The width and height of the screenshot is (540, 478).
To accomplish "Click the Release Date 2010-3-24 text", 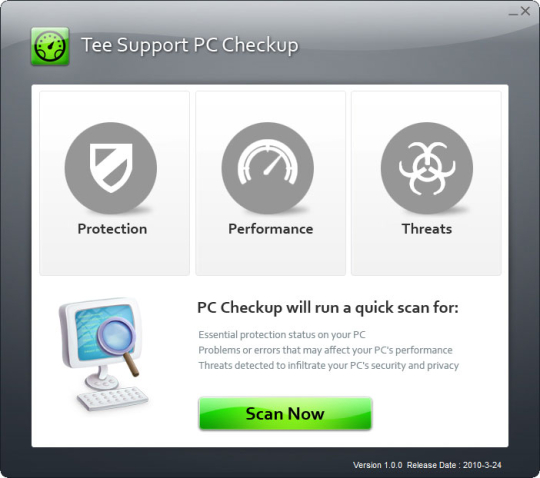I will coord(454,465).
